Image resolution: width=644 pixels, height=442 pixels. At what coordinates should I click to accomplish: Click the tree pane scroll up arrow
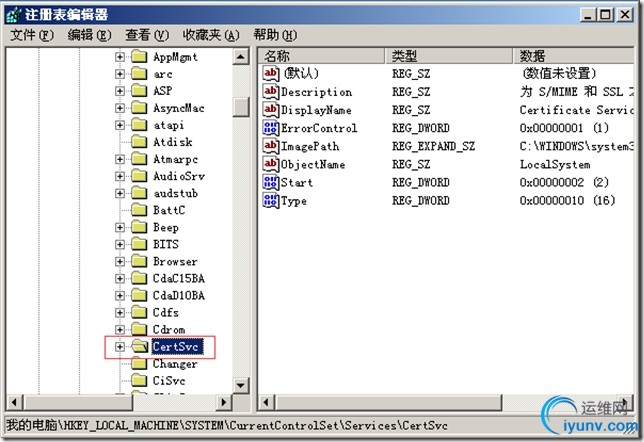coord(241,56)
